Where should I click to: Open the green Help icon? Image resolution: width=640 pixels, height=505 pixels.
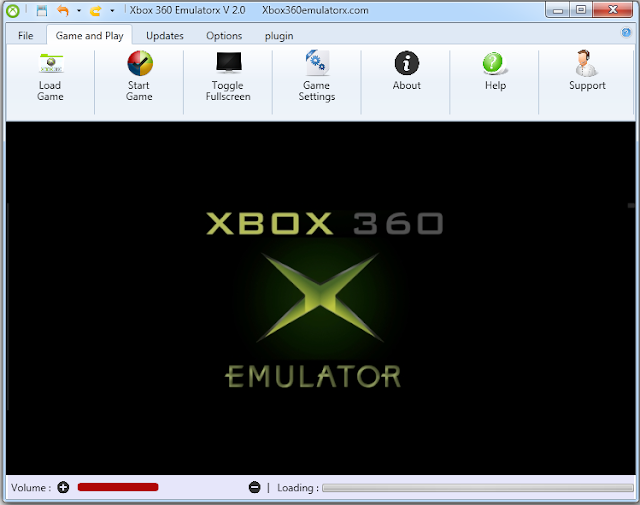(x=494, y=64)
